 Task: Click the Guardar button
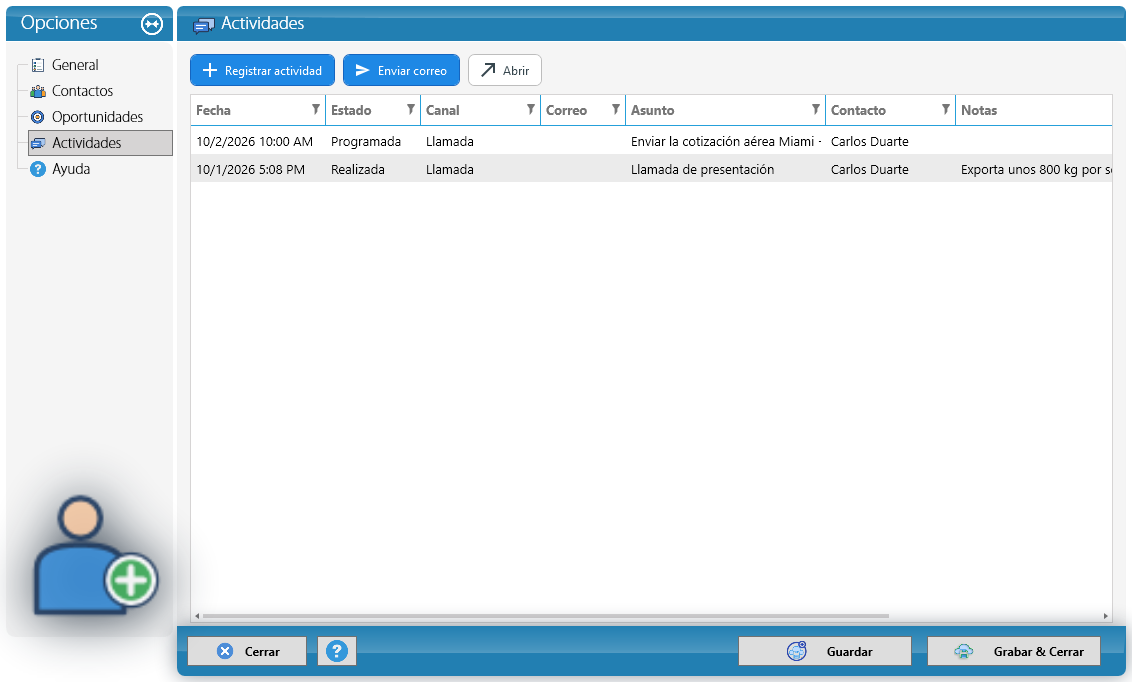tap(824, 651)
